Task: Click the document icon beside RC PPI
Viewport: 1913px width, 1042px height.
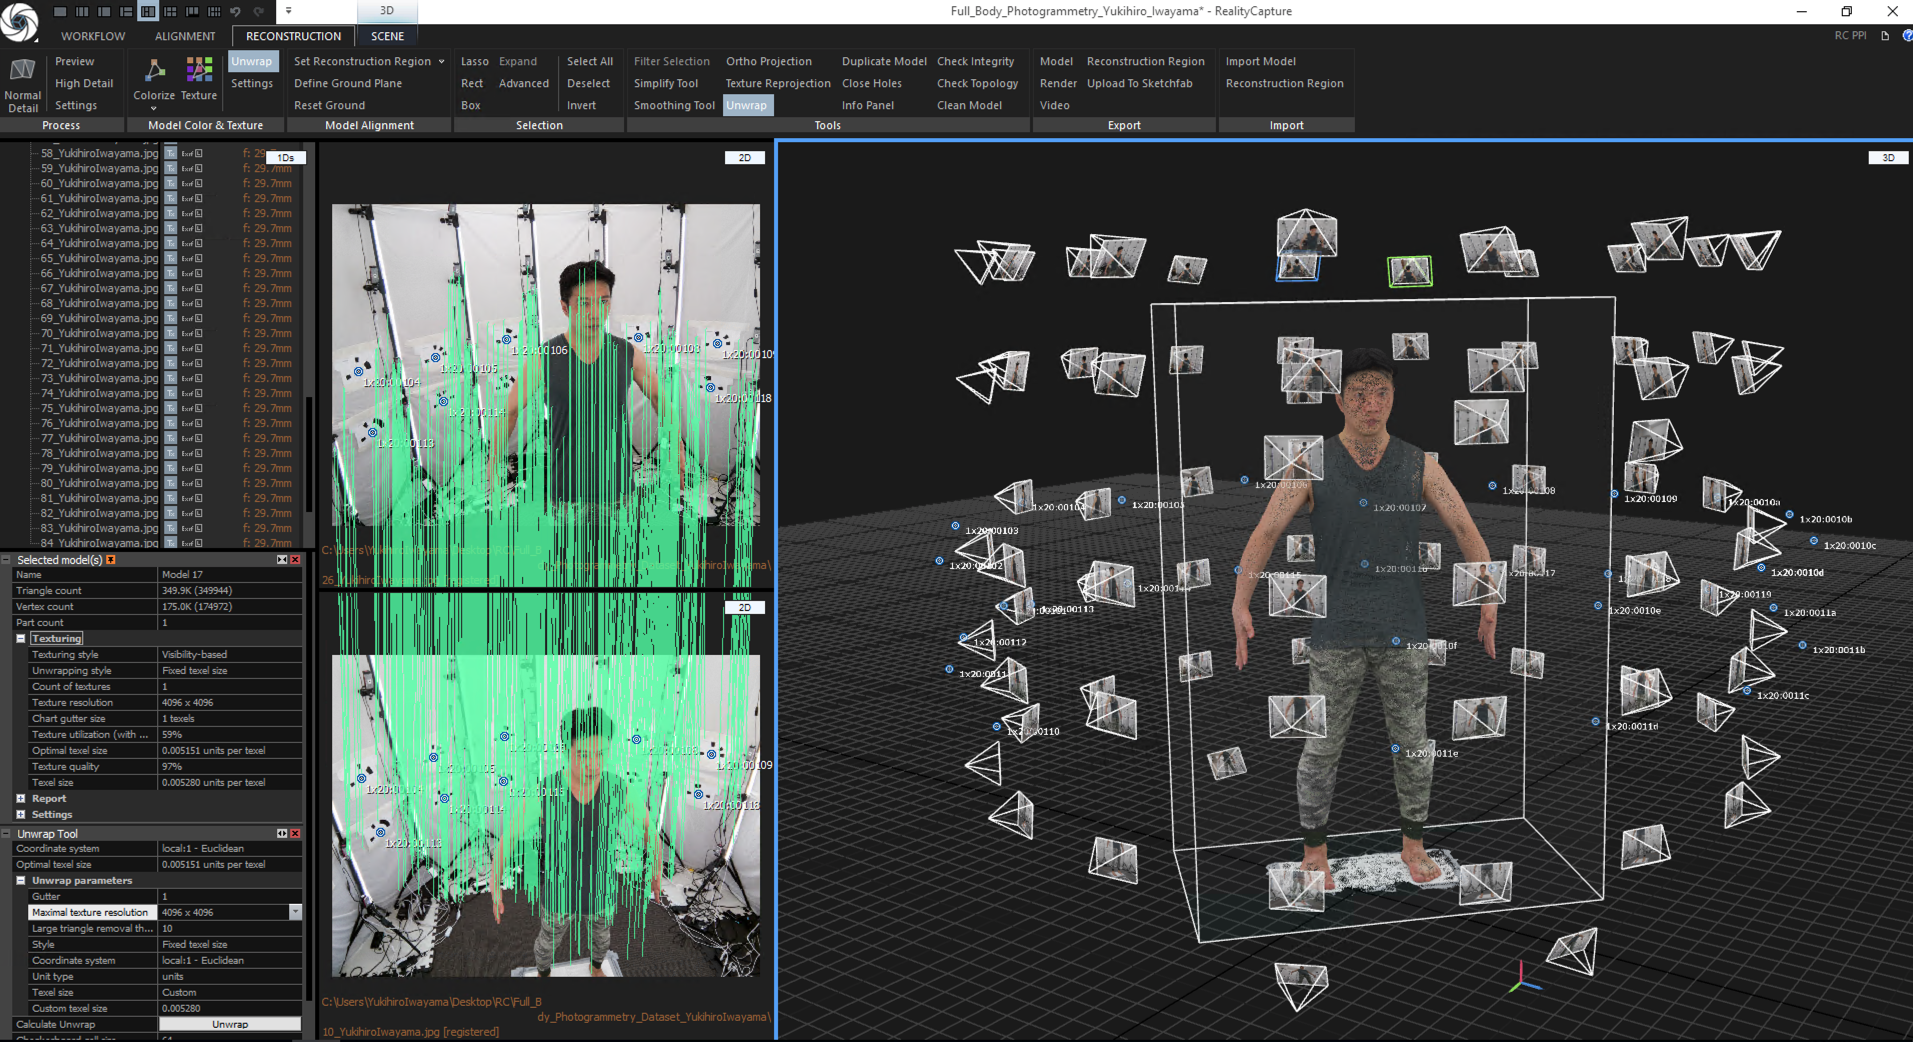Action: [x=1885, y=35]
